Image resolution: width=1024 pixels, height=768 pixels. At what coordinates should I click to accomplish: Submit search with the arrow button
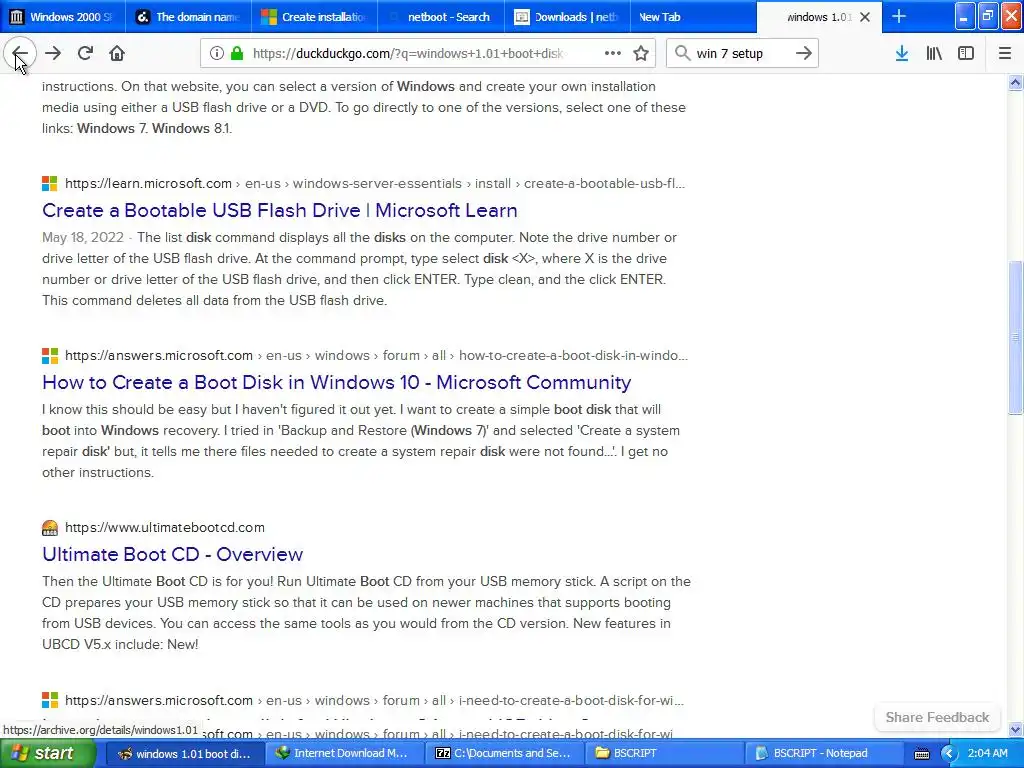(804, 54)
